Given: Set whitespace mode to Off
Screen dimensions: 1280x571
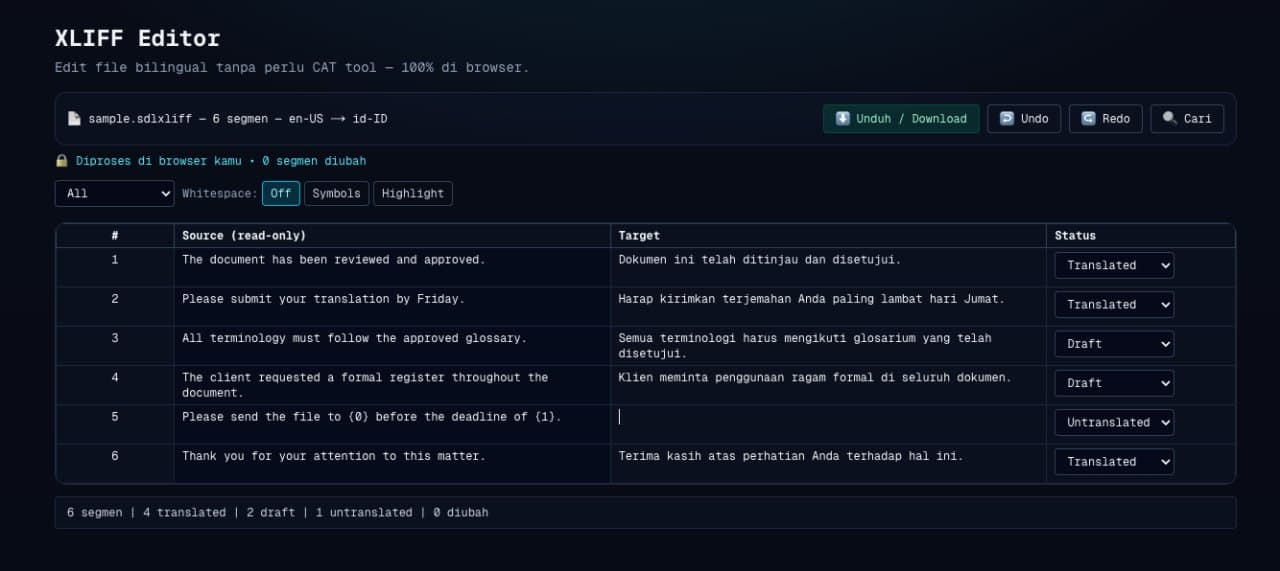Looking at the screenshot, I should coord(281,193).
